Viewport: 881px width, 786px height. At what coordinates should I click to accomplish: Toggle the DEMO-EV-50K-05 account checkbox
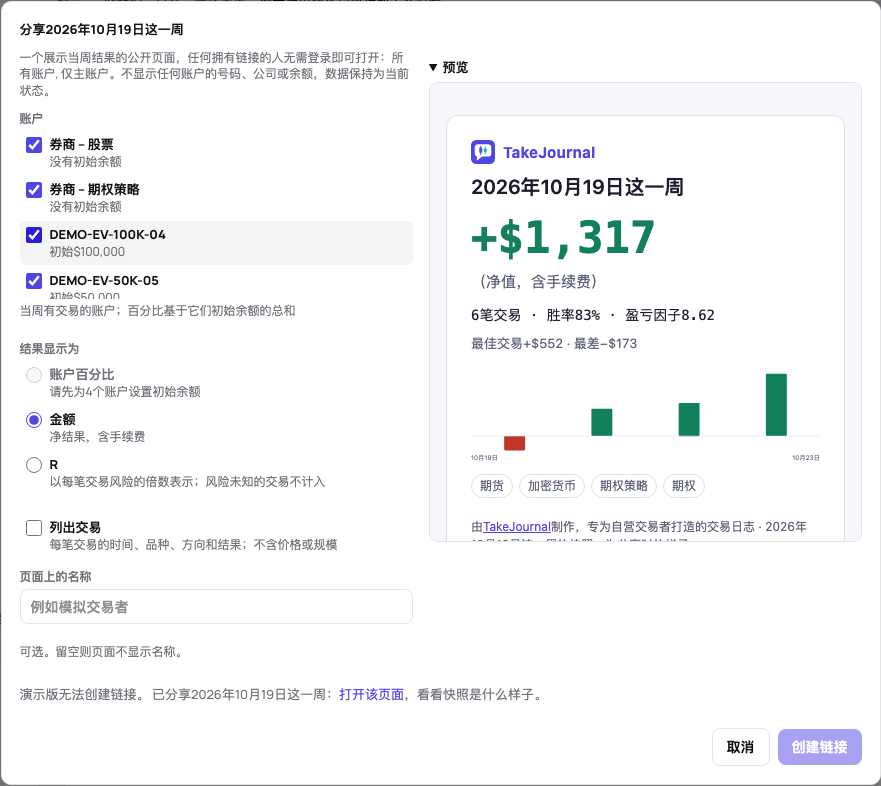34,281
